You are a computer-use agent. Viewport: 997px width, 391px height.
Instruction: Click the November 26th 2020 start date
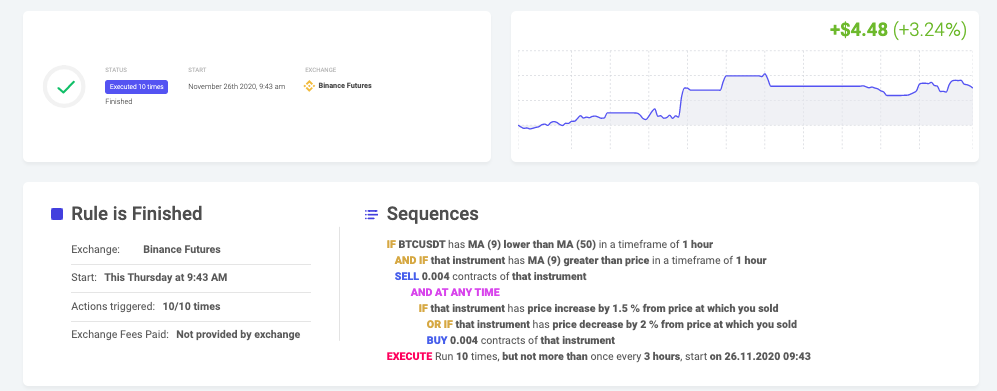[x=237, y=86]
